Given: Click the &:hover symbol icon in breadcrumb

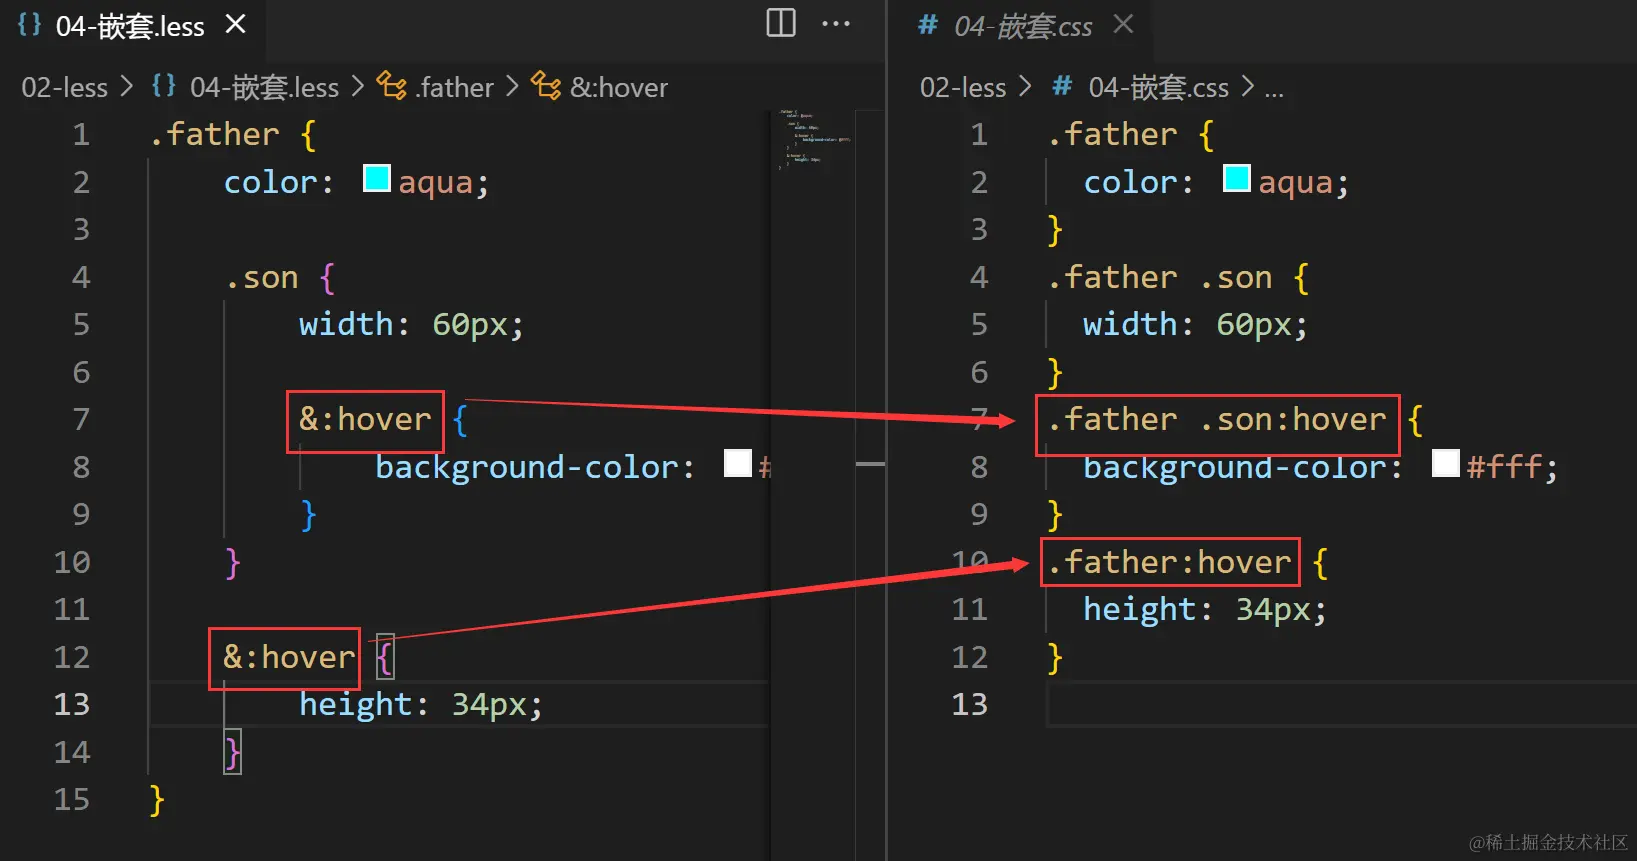Looking at the screenshot, I should pos(546,86).
